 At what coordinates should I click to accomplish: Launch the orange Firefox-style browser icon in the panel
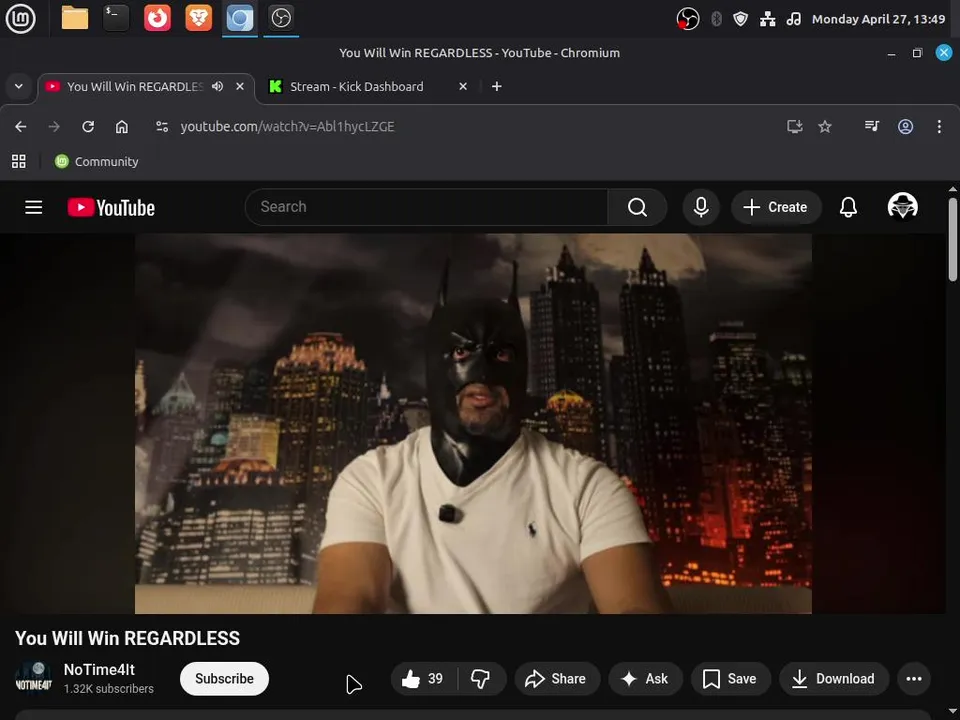[157, 18]
